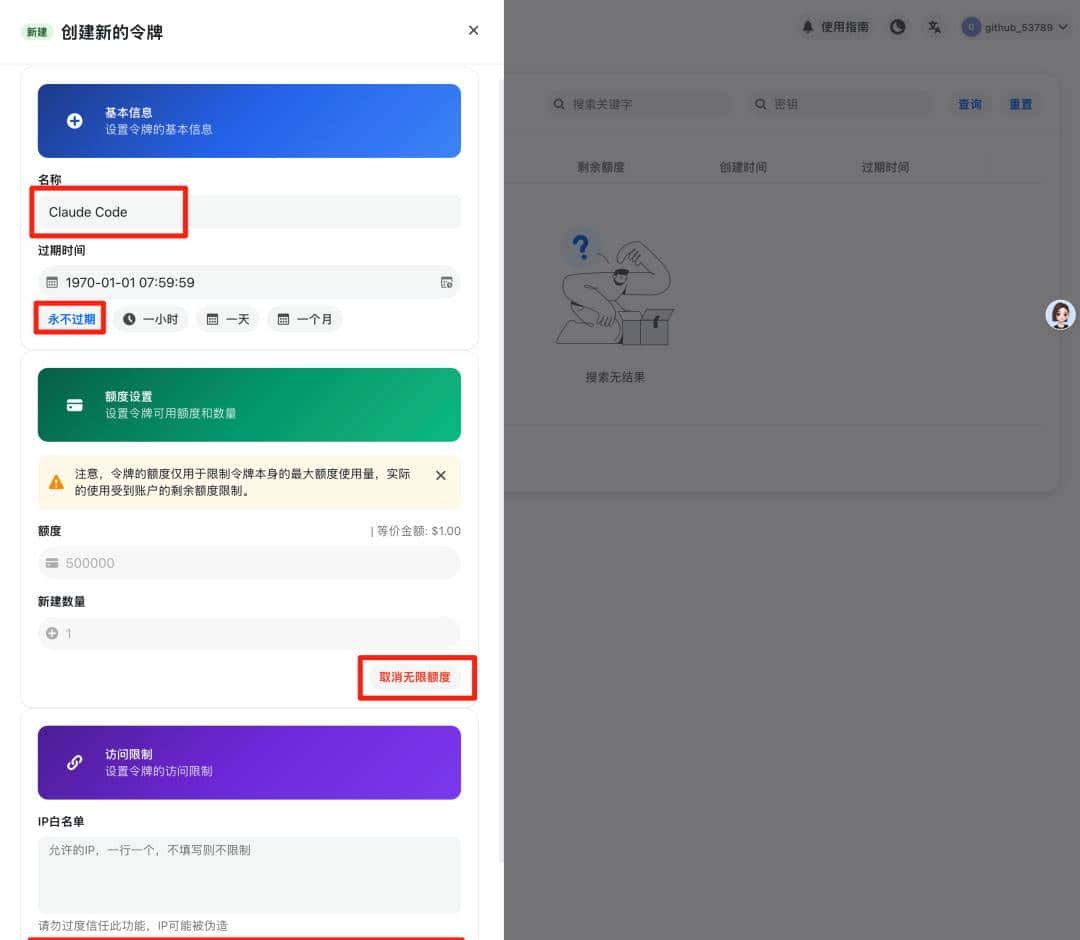The height and width of the screenshot is (940, 1080).
Task: Open the calendar picker icon in 过期时间 field
Action: [447, 282]
